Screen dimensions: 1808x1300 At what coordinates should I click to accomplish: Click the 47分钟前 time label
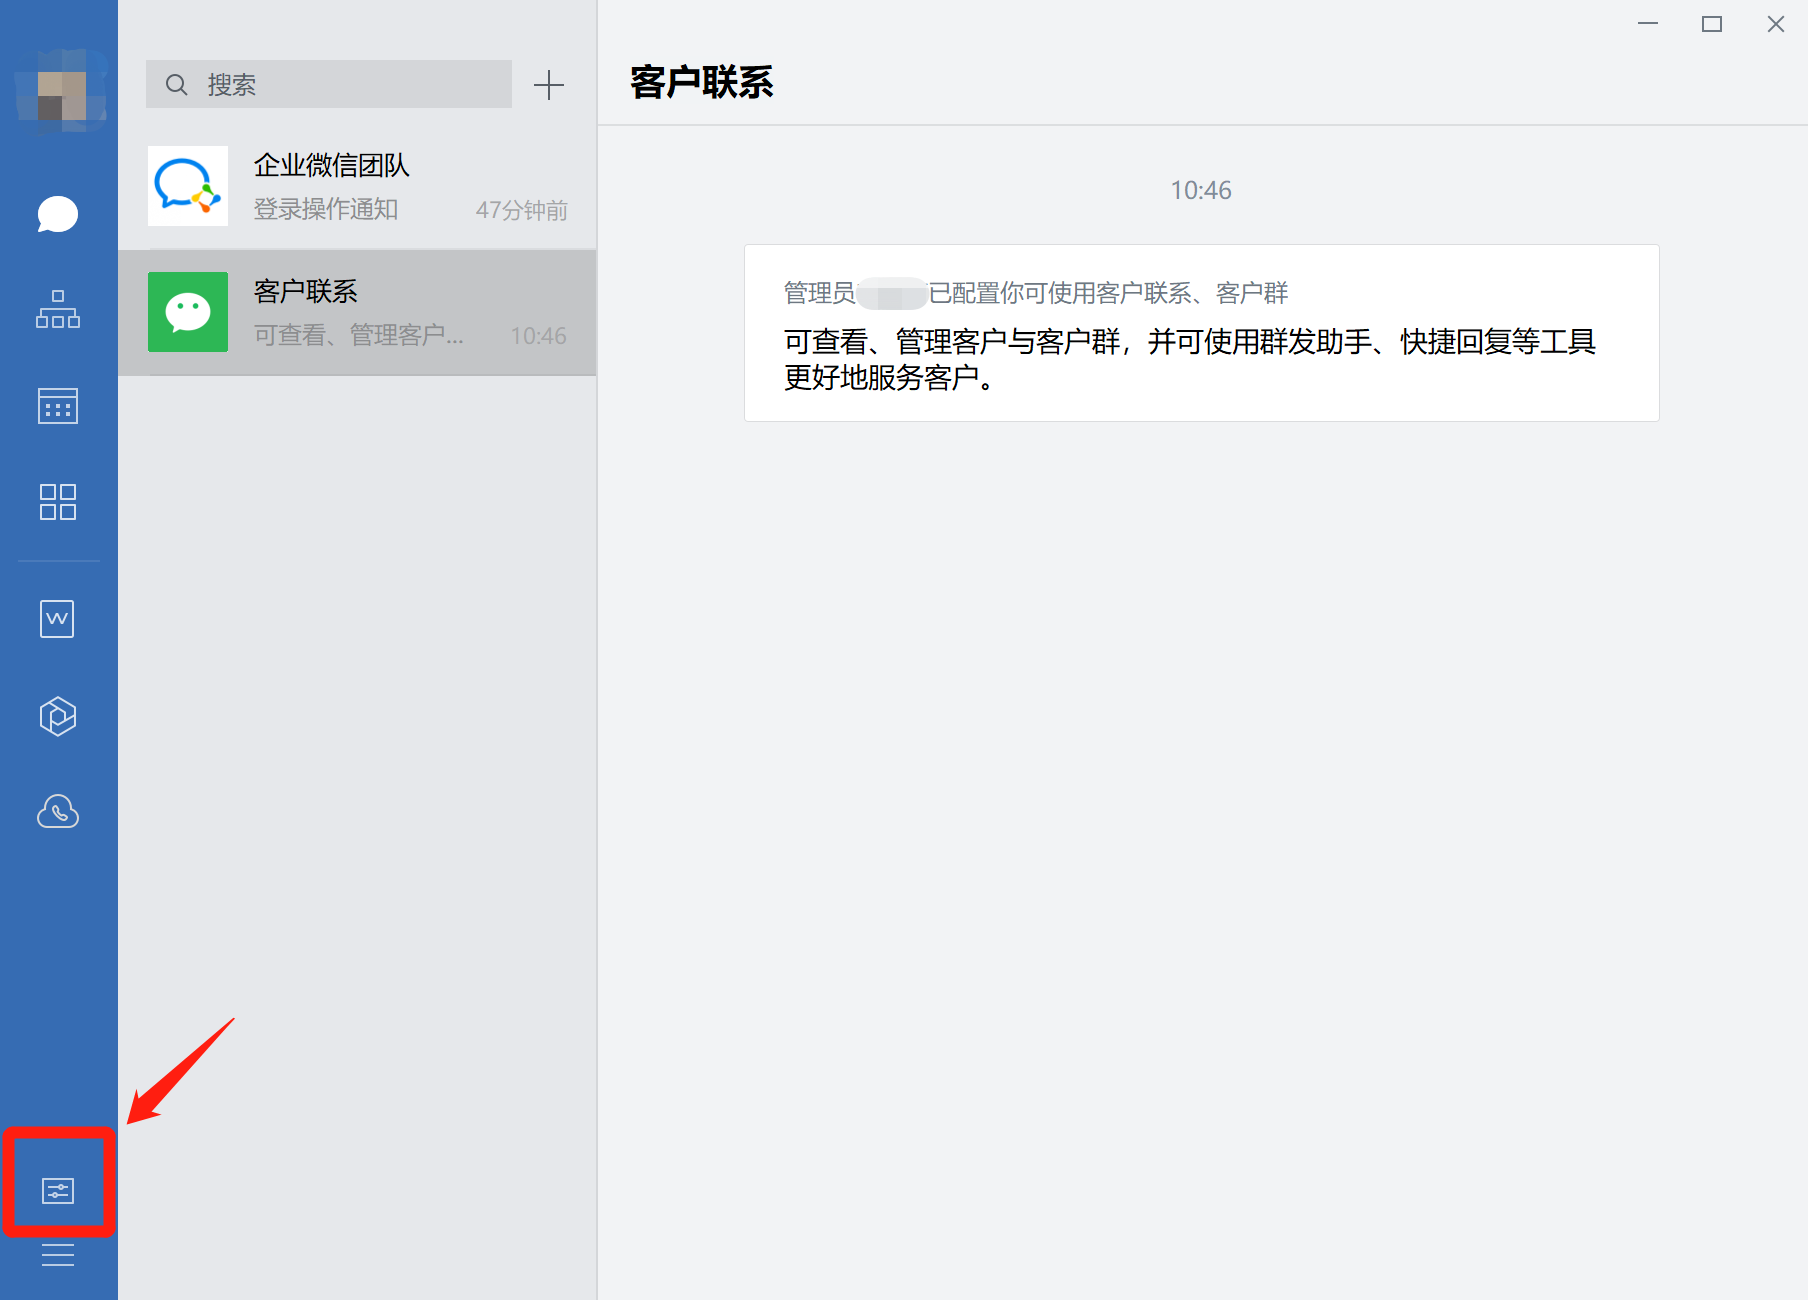click(x=521, y=210)
